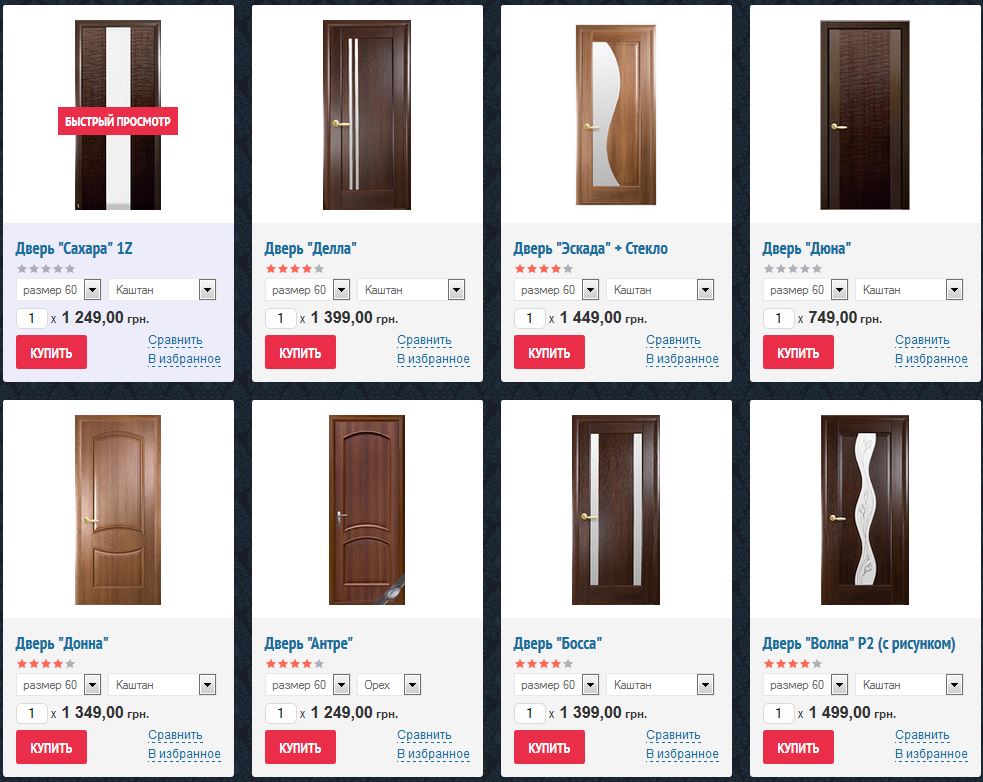Click star rating under Дверь Сахара 1Z
The width and height of the screenshot is (983, 782).
(46, 269)
